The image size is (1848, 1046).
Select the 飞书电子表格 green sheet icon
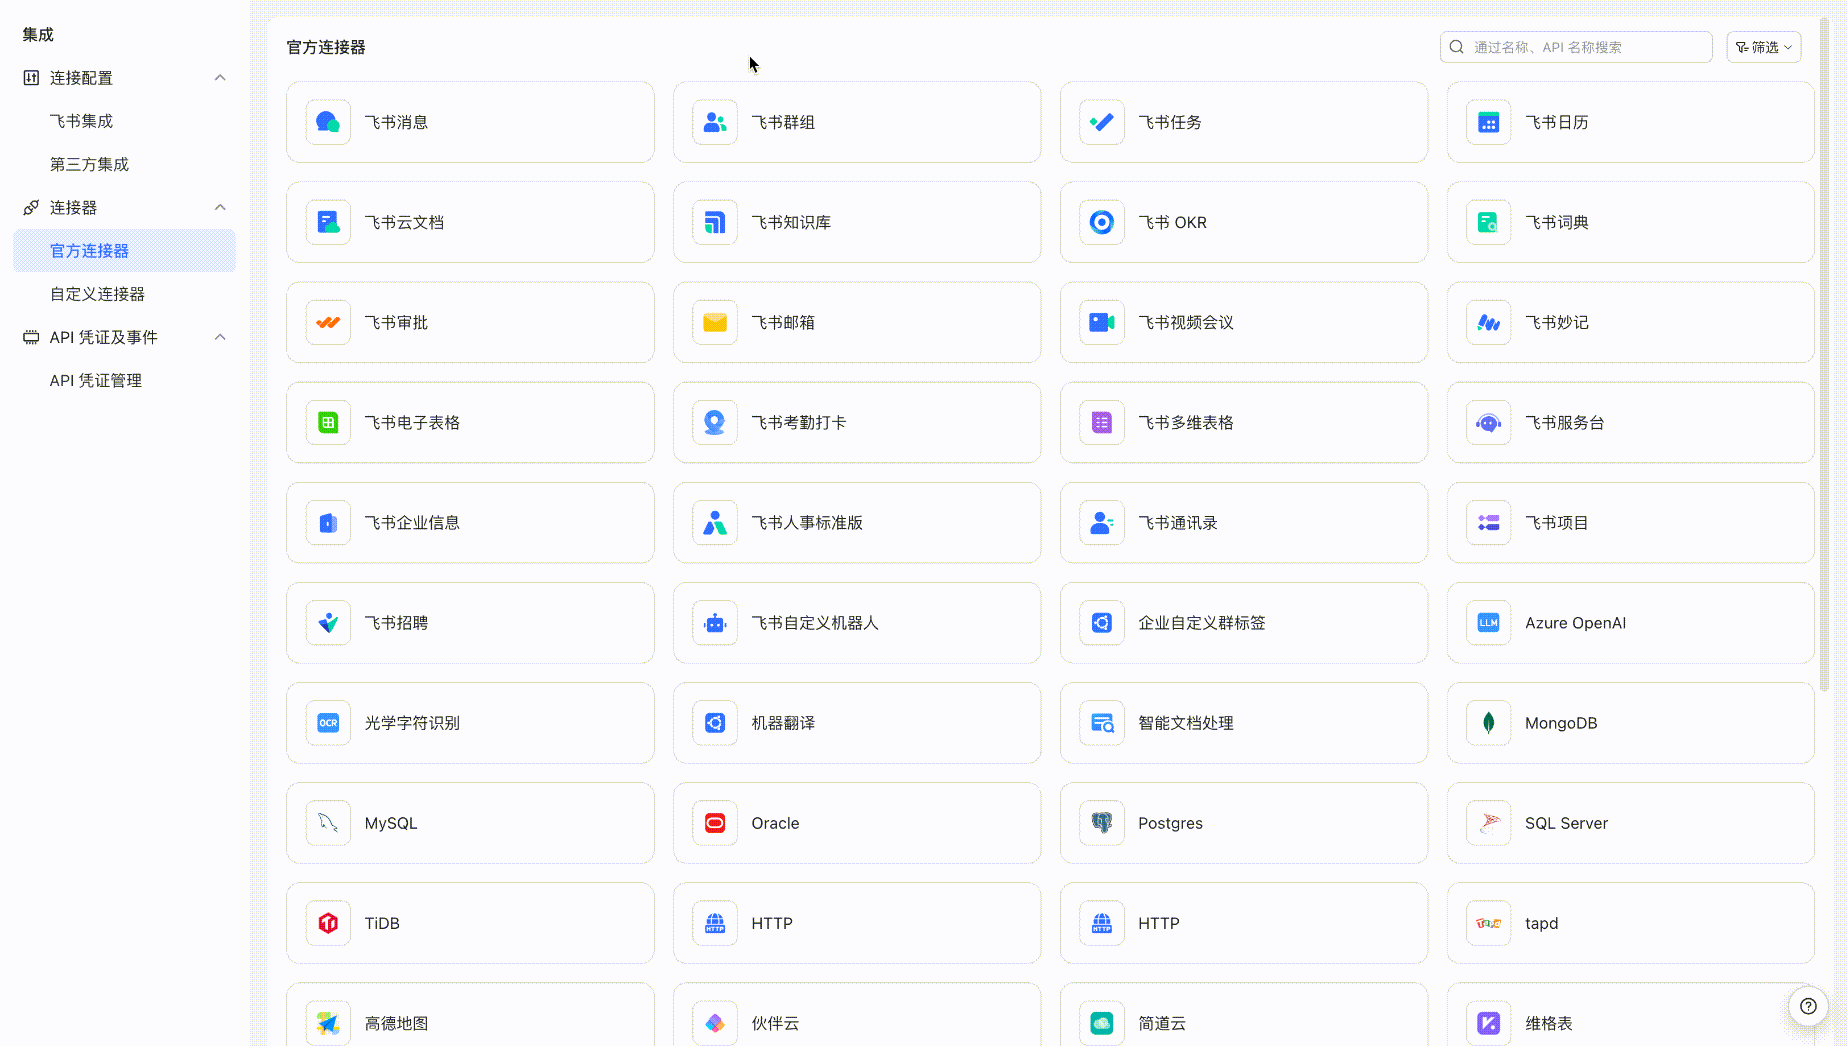click(328, 422)
